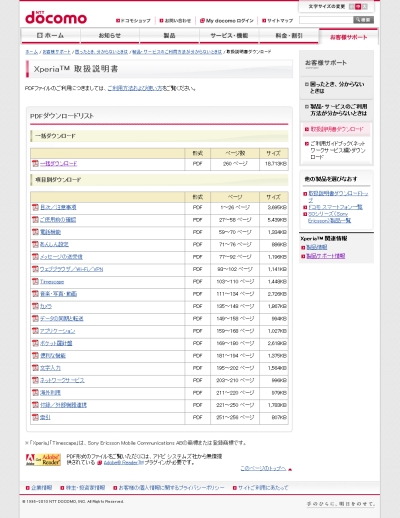The height and width of the screenshot is (518, 400).
Task: Open the 製品 navigation tab
Action: (x=169, y=36)
